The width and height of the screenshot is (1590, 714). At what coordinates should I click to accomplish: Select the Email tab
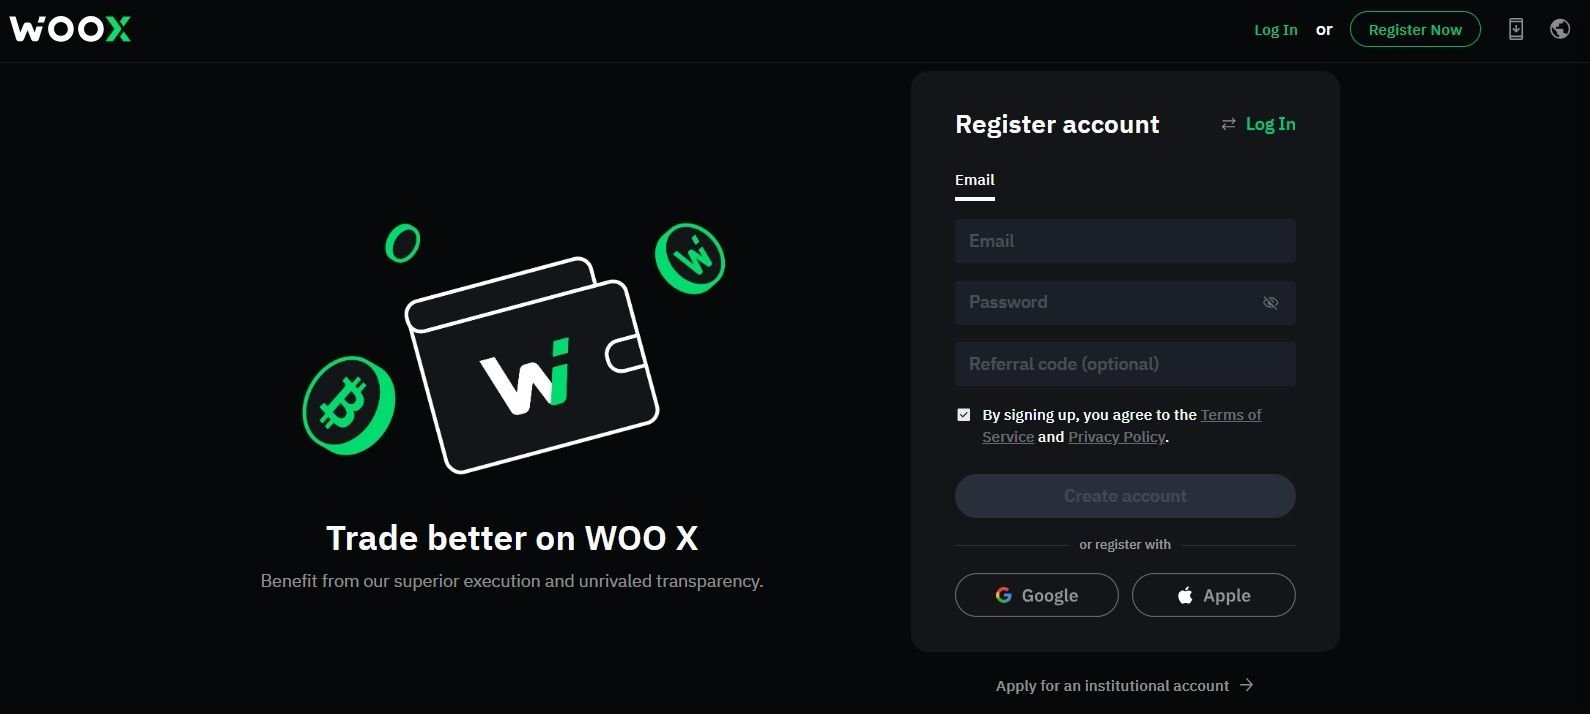(975, 181)
